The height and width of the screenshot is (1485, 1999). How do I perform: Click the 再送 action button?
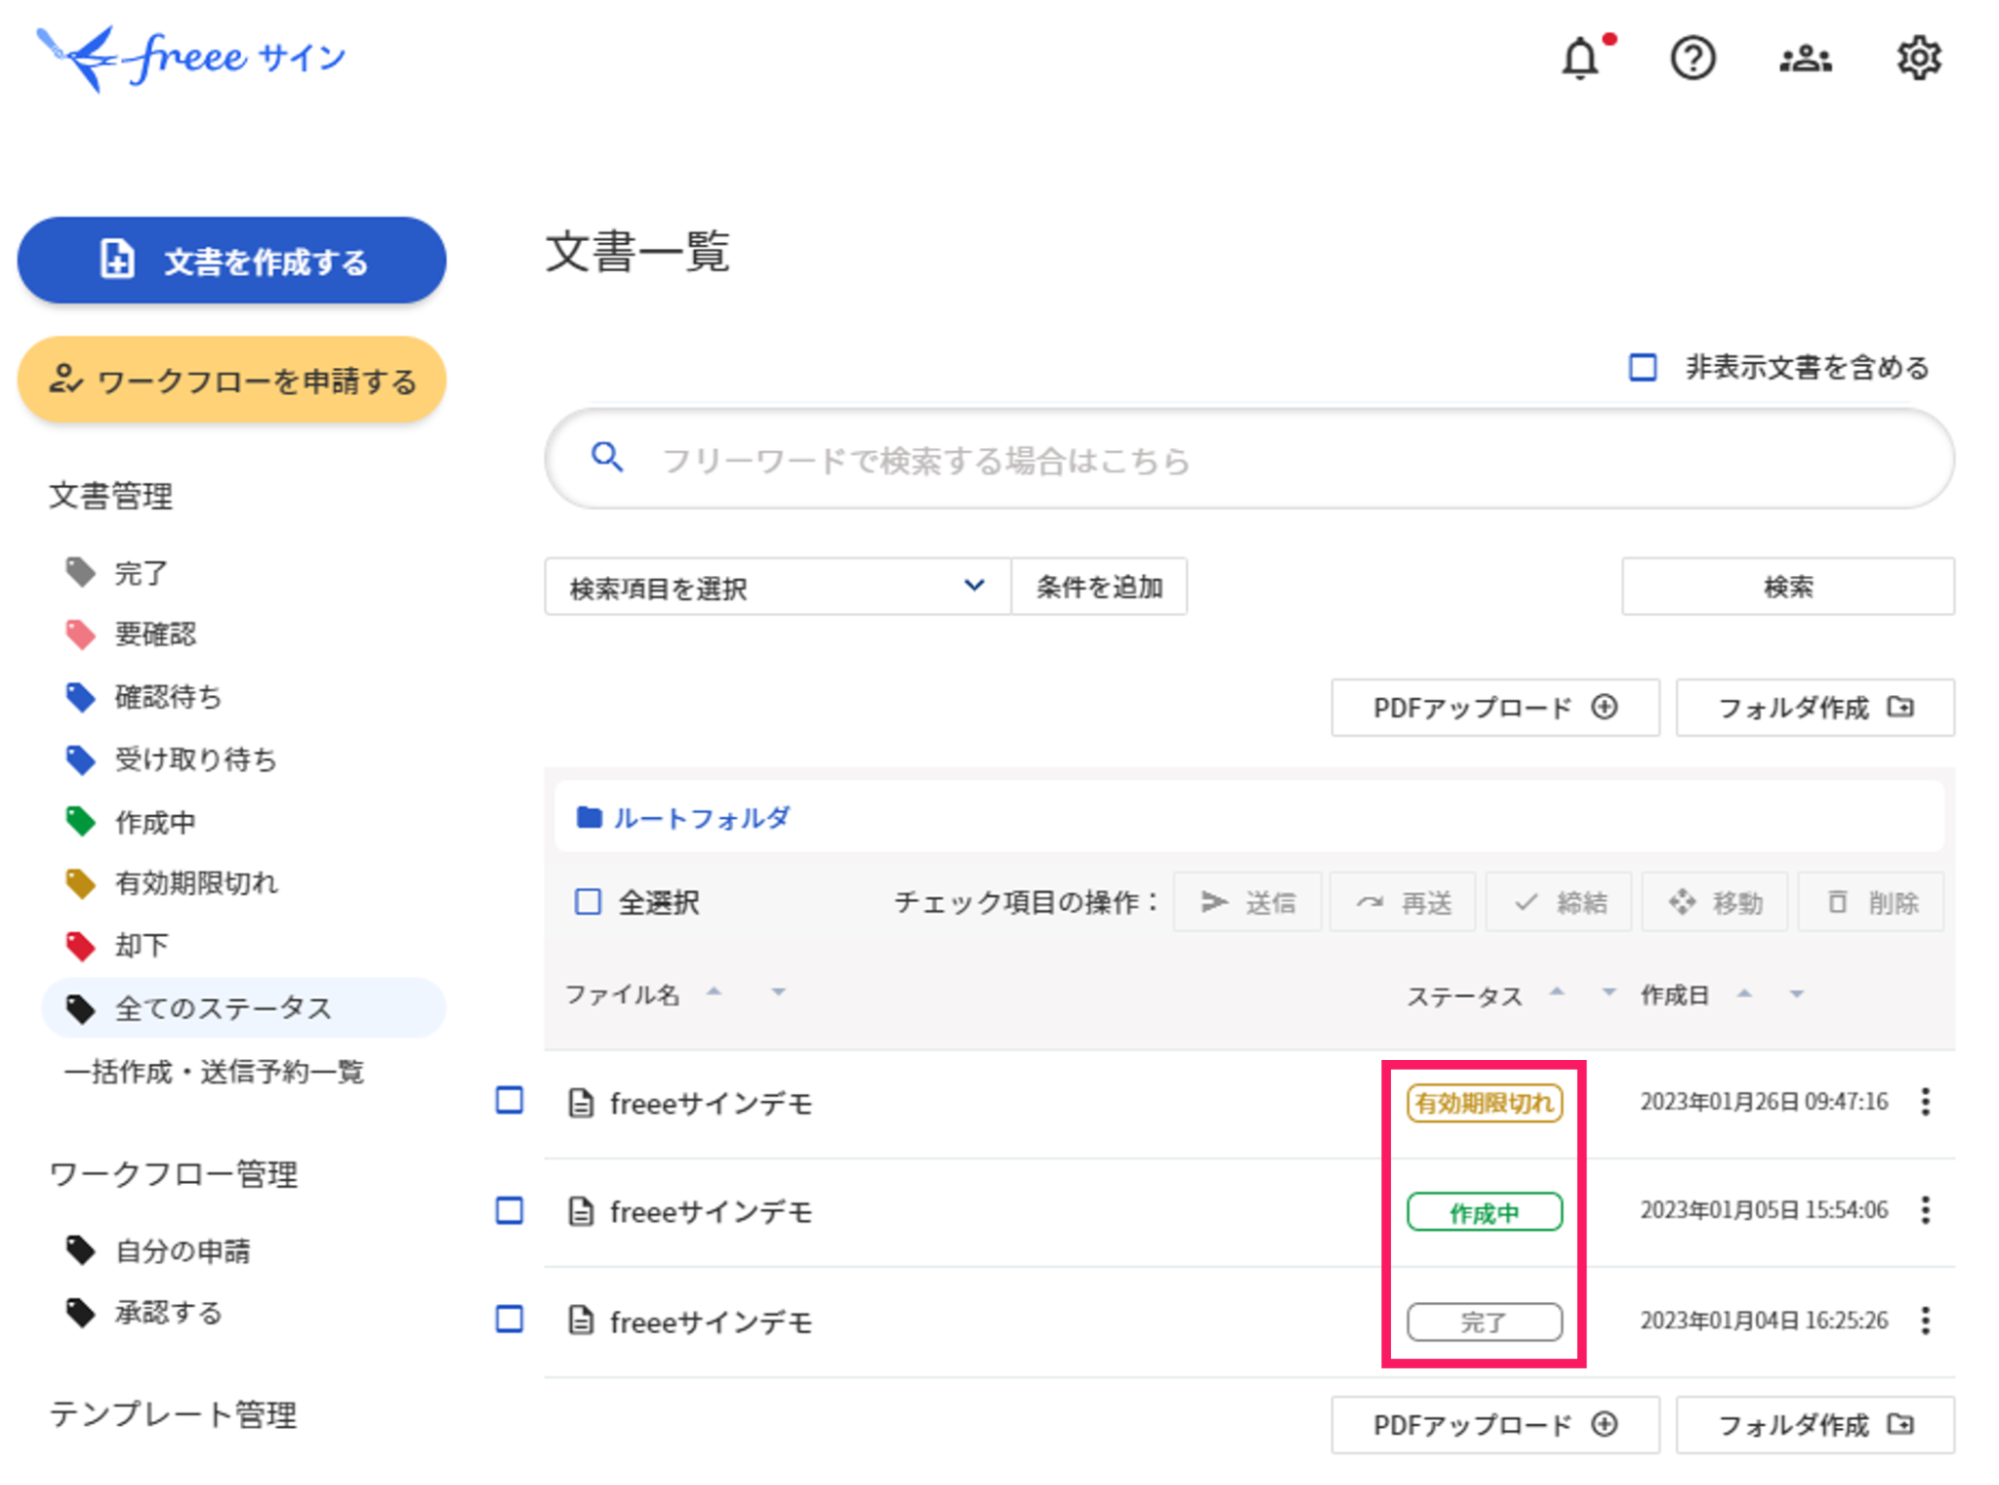(x=1403, y=902)
